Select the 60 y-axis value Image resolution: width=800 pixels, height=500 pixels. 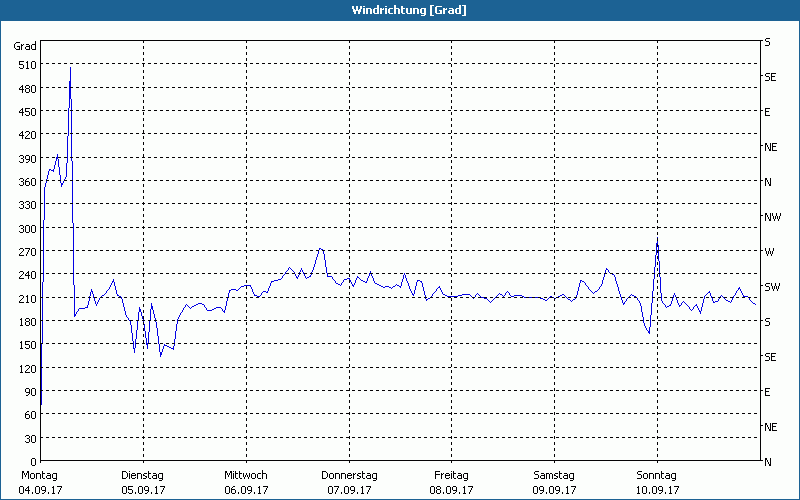[x=31, y=415]
